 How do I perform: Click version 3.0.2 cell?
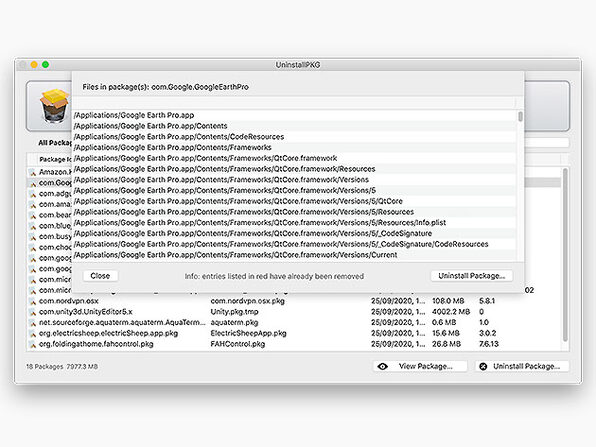(x=488, y=333)
